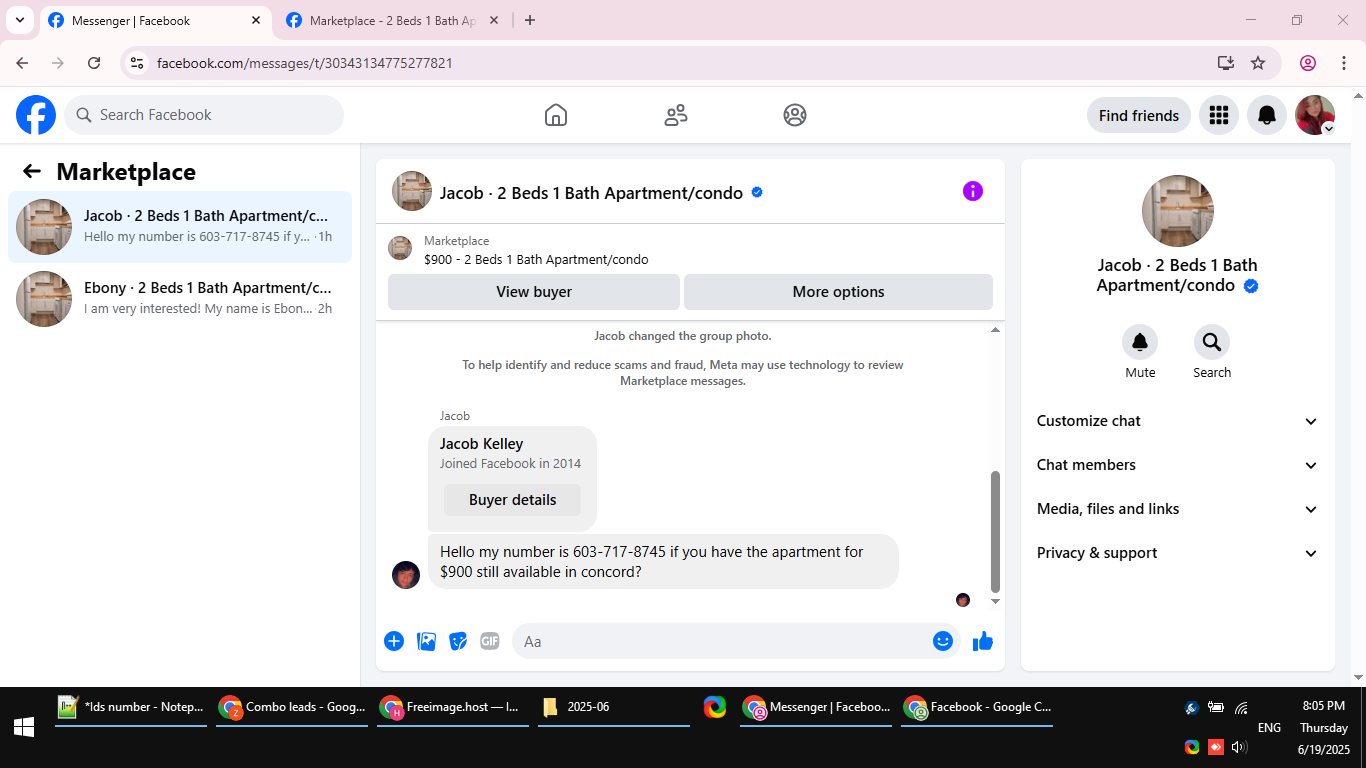Click Jacob's chat header avatar thumbnail
Viewport: 1366px width, 768px height.
click(x=412, y=191)
